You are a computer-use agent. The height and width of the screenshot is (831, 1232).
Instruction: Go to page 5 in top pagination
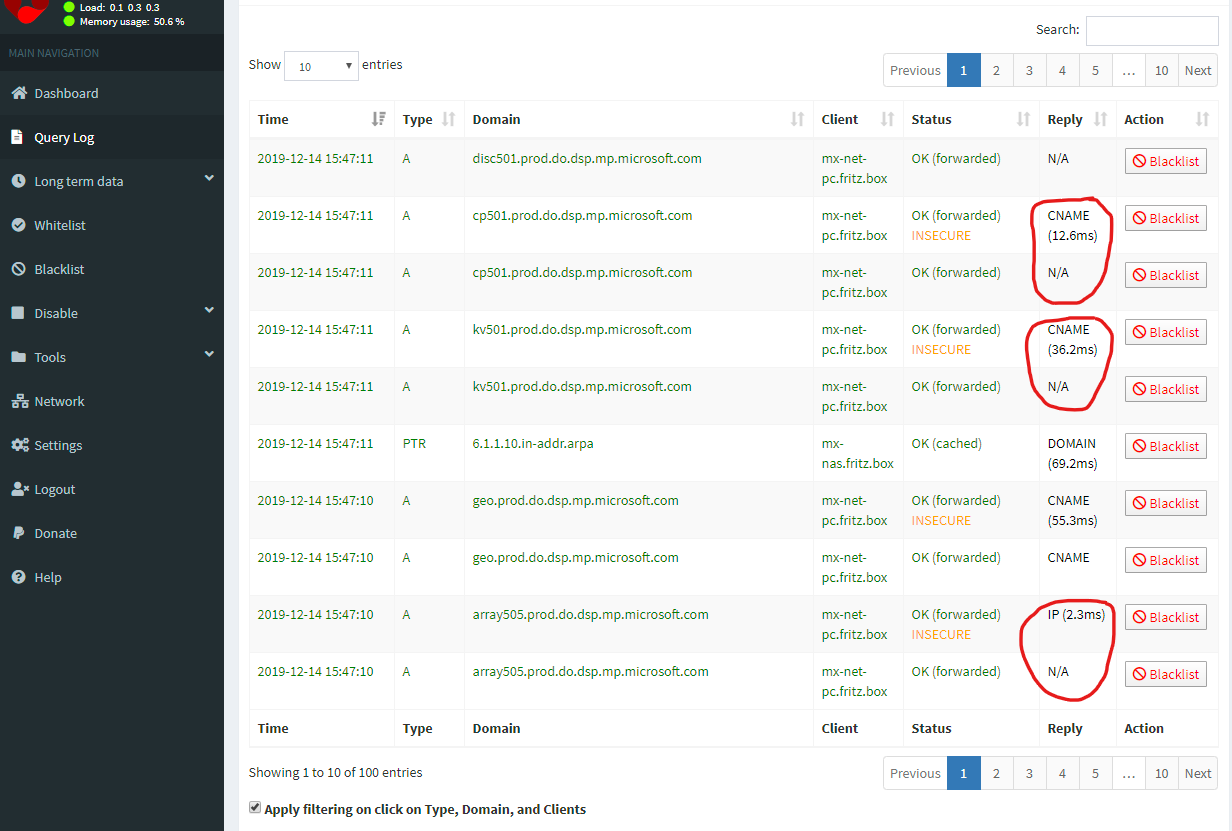(x=1095, y=70)
